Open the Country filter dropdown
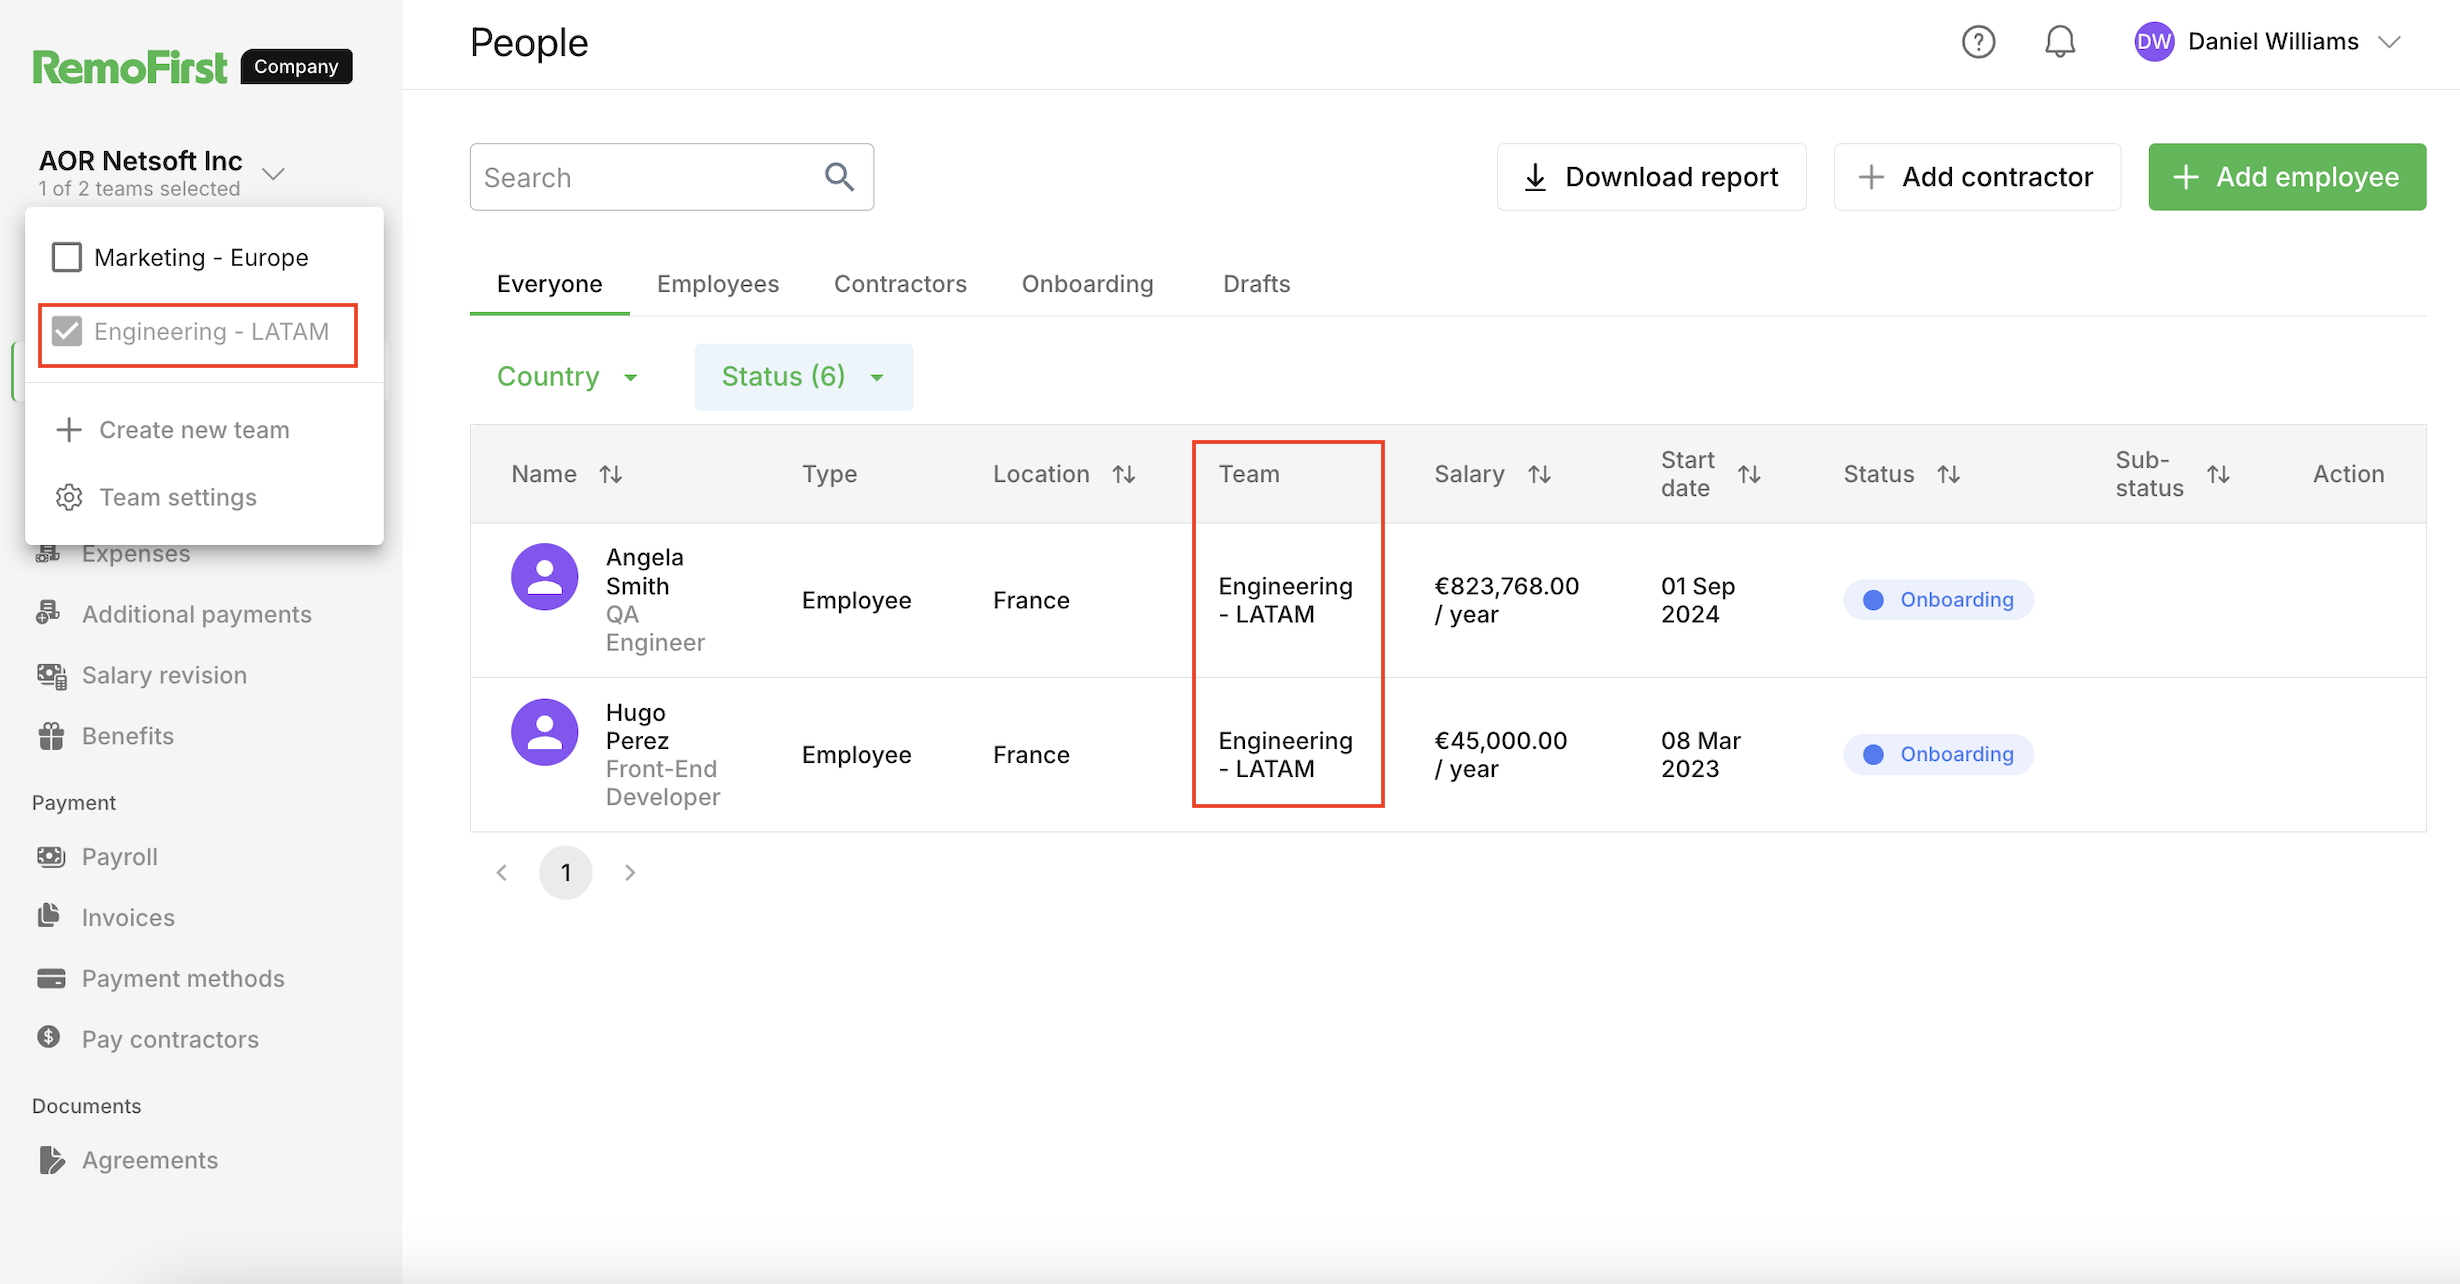2460x1284 pixels. pyautogui.click(x=567, y=377)
